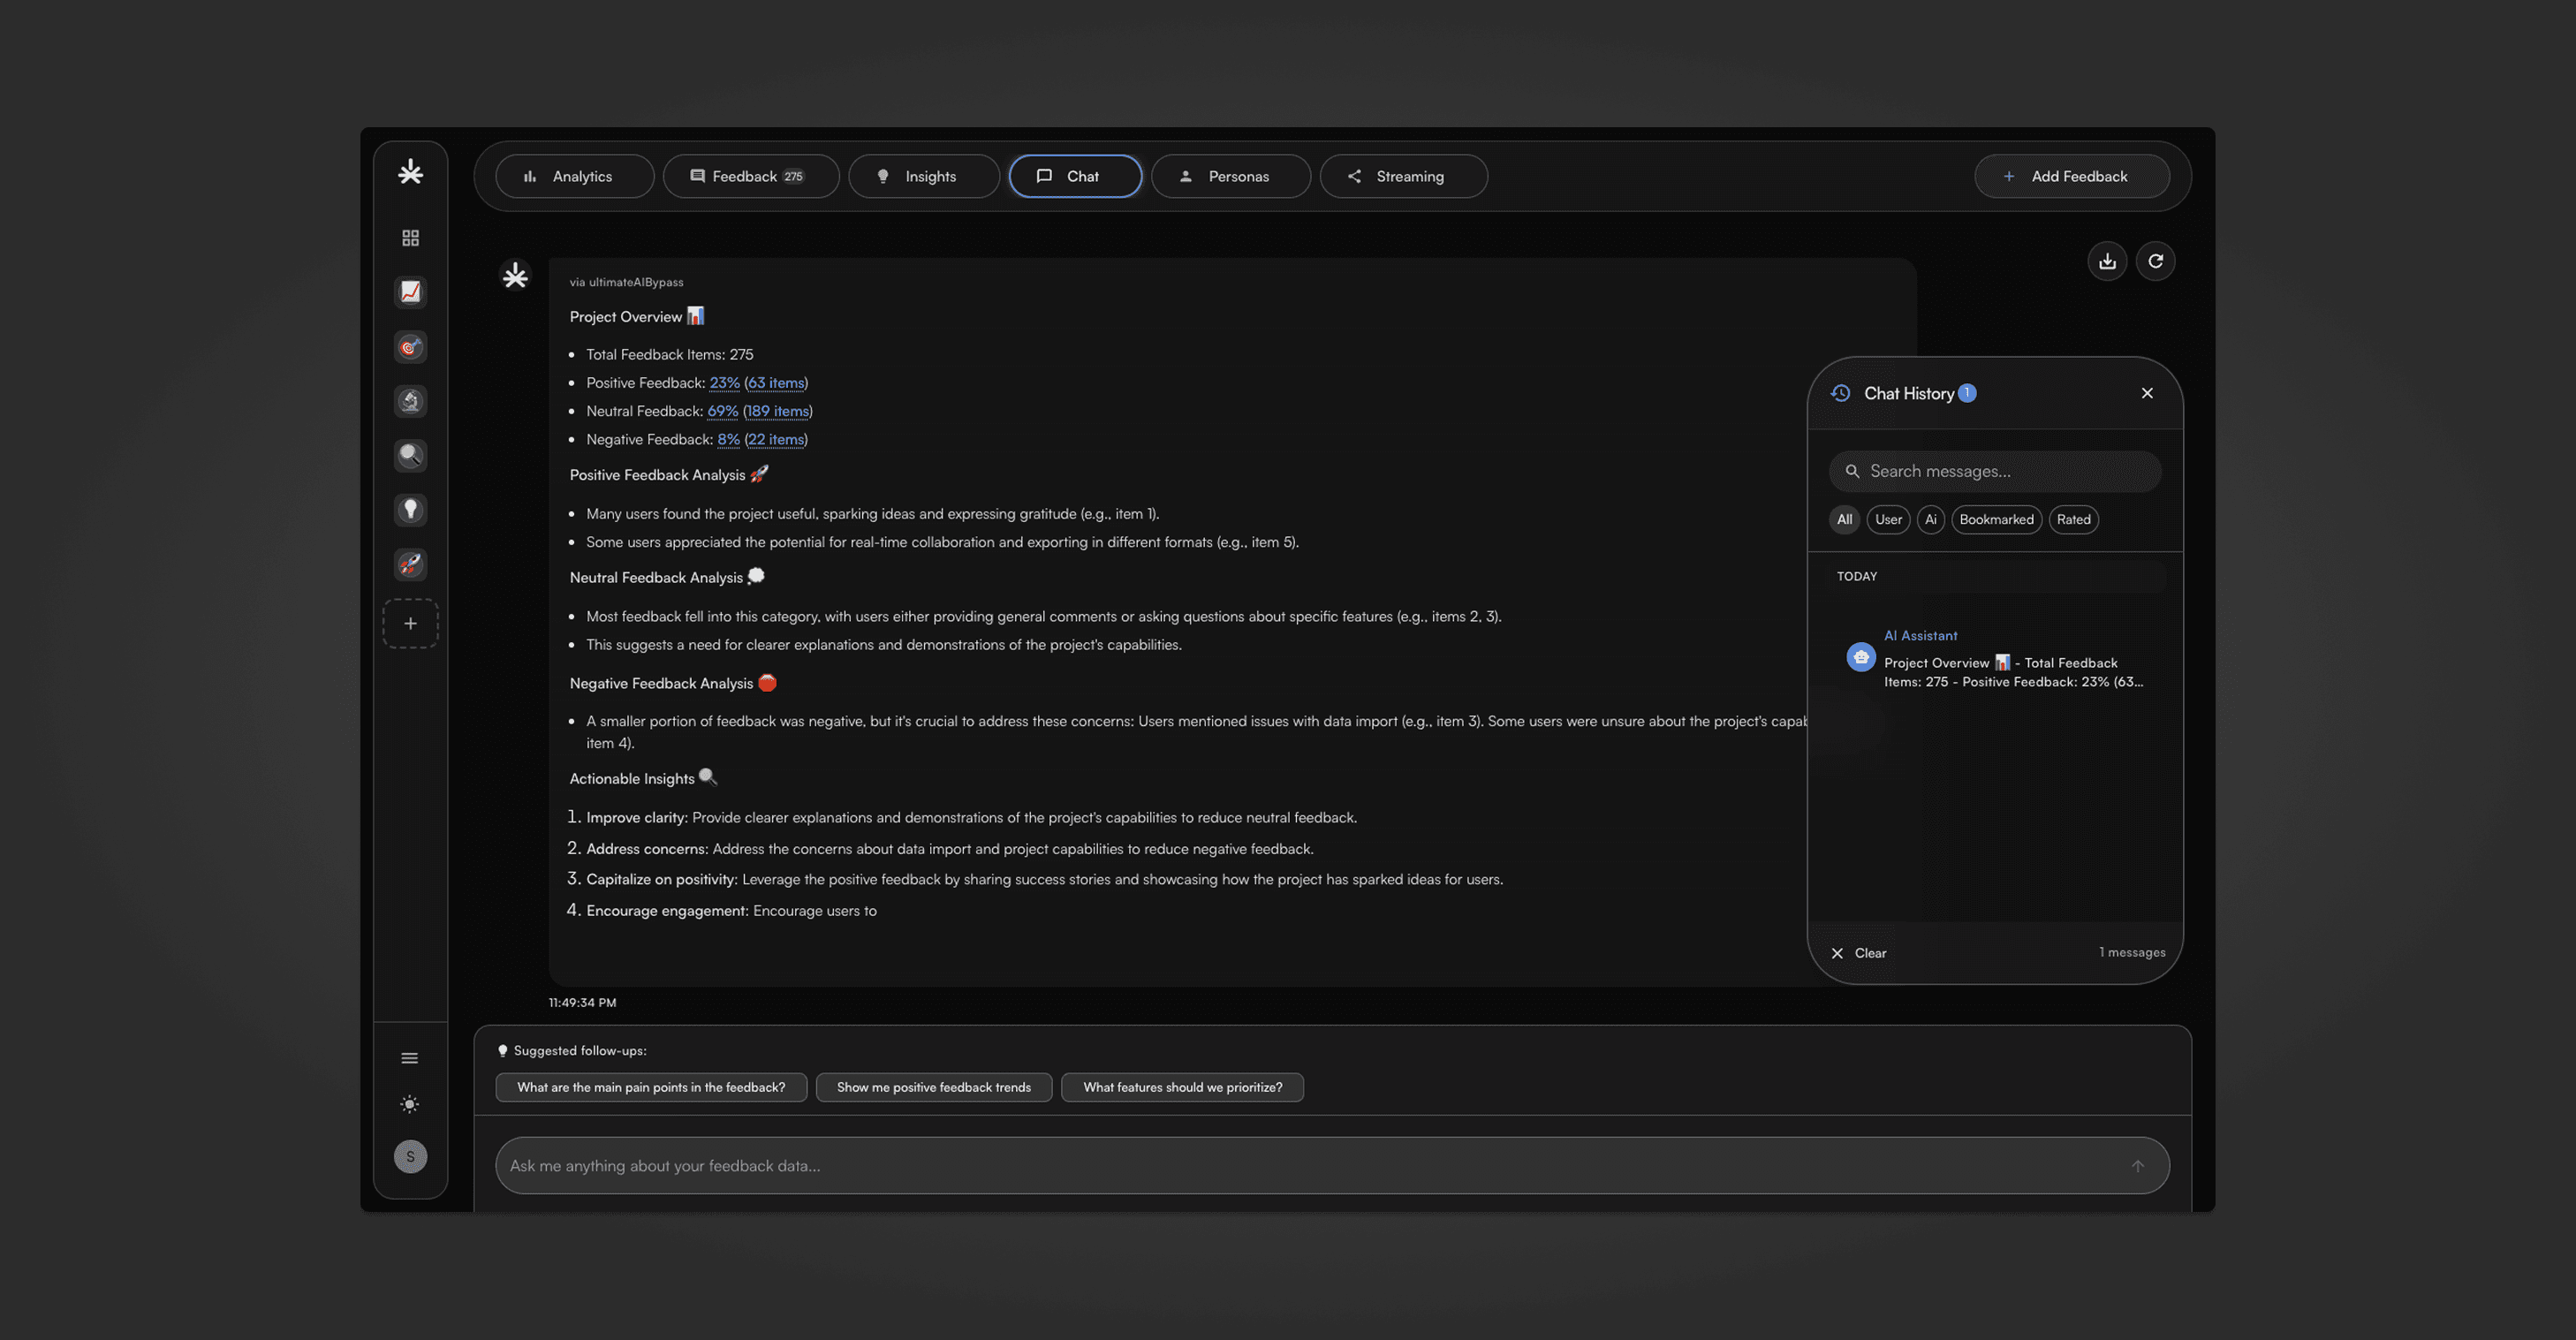Screen dimensions: 2576x1340
Task: Select the target dart project icon
Action: coord(410,347)
